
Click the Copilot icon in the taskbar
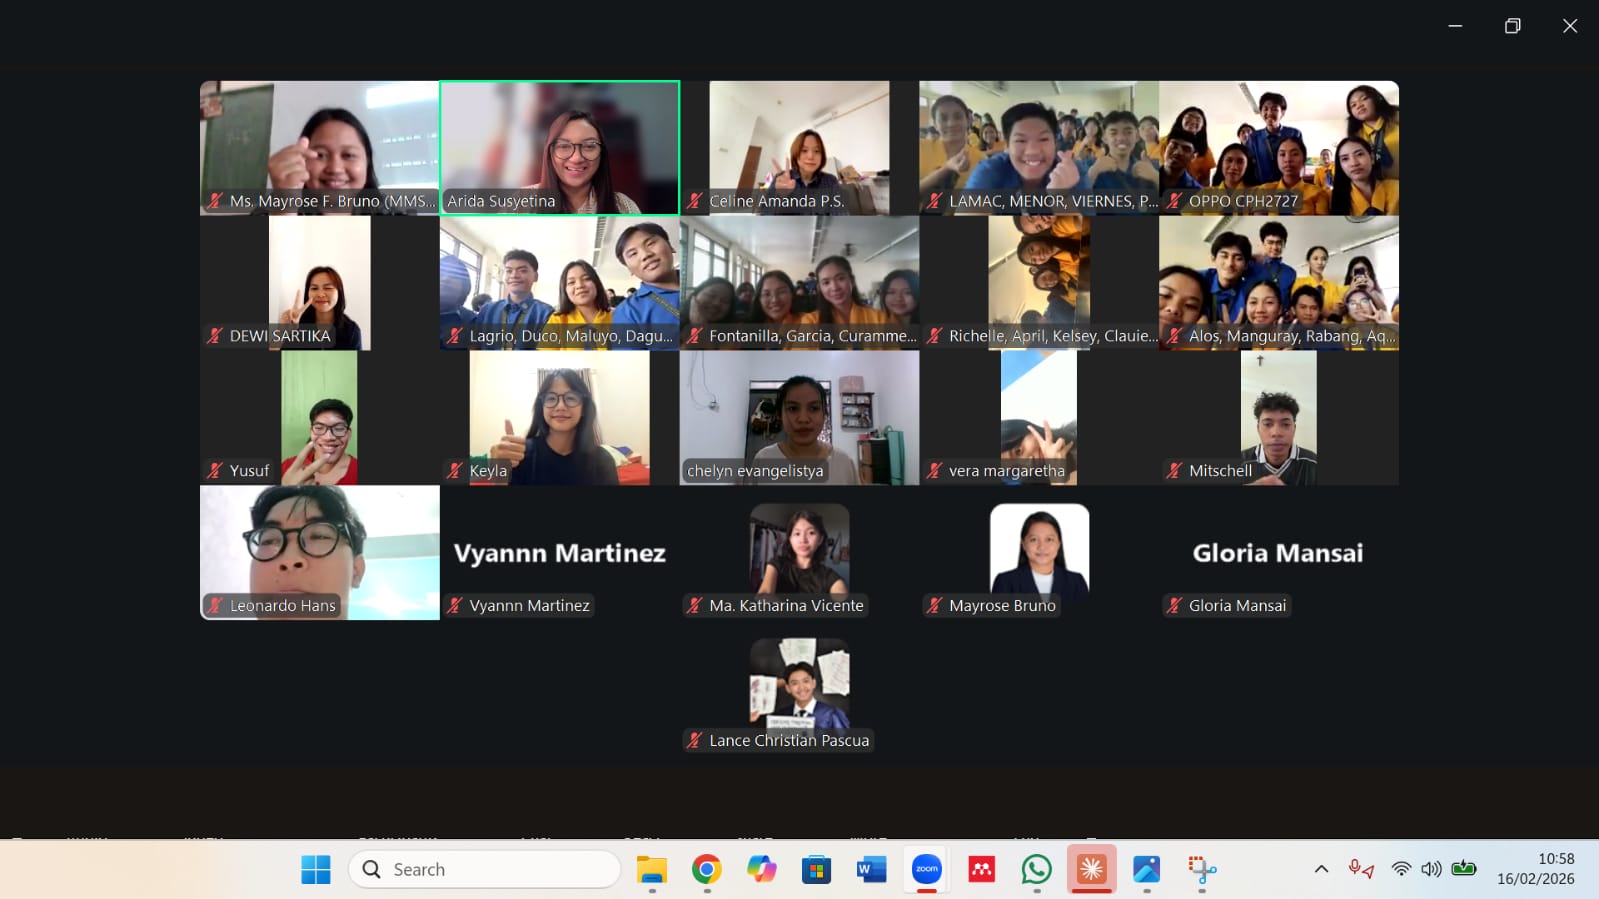tap(761, 869)
